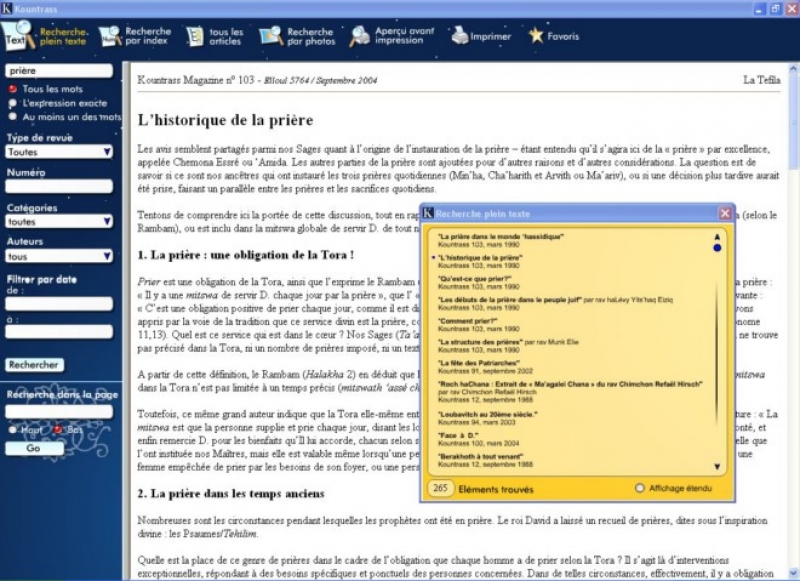Select the L'expression exacte option
The height and width of the screenshot is (581, 800).
13,103
